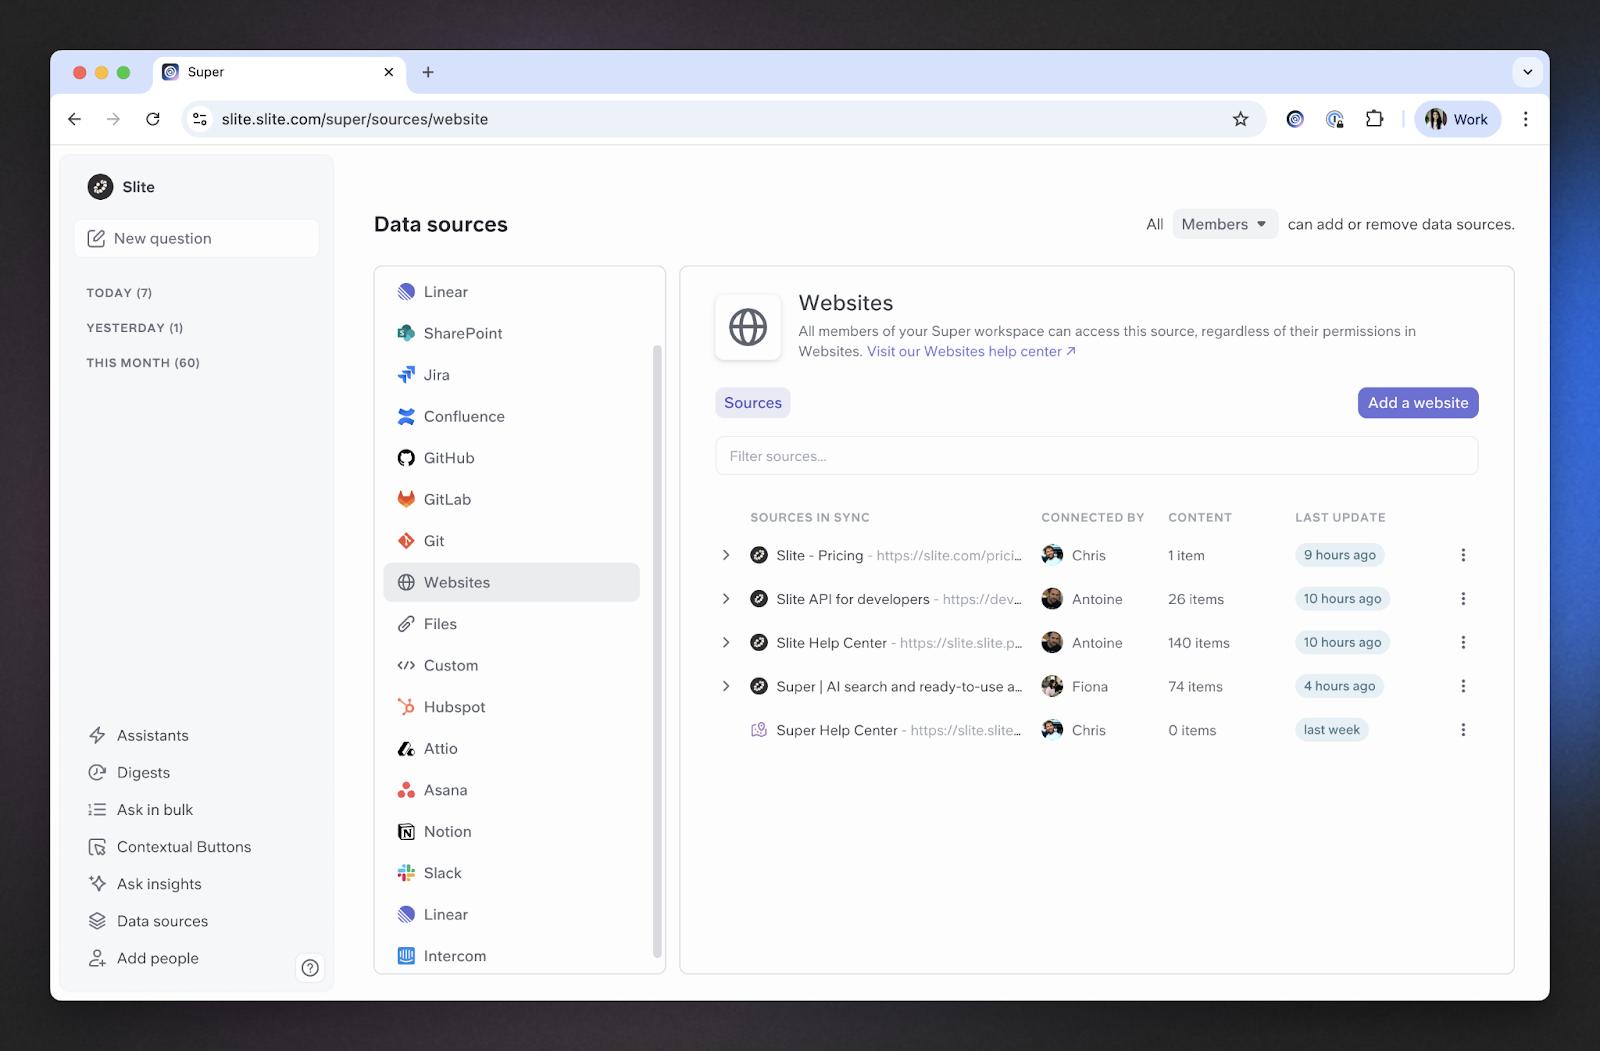Click the Add a website button

1418,403
